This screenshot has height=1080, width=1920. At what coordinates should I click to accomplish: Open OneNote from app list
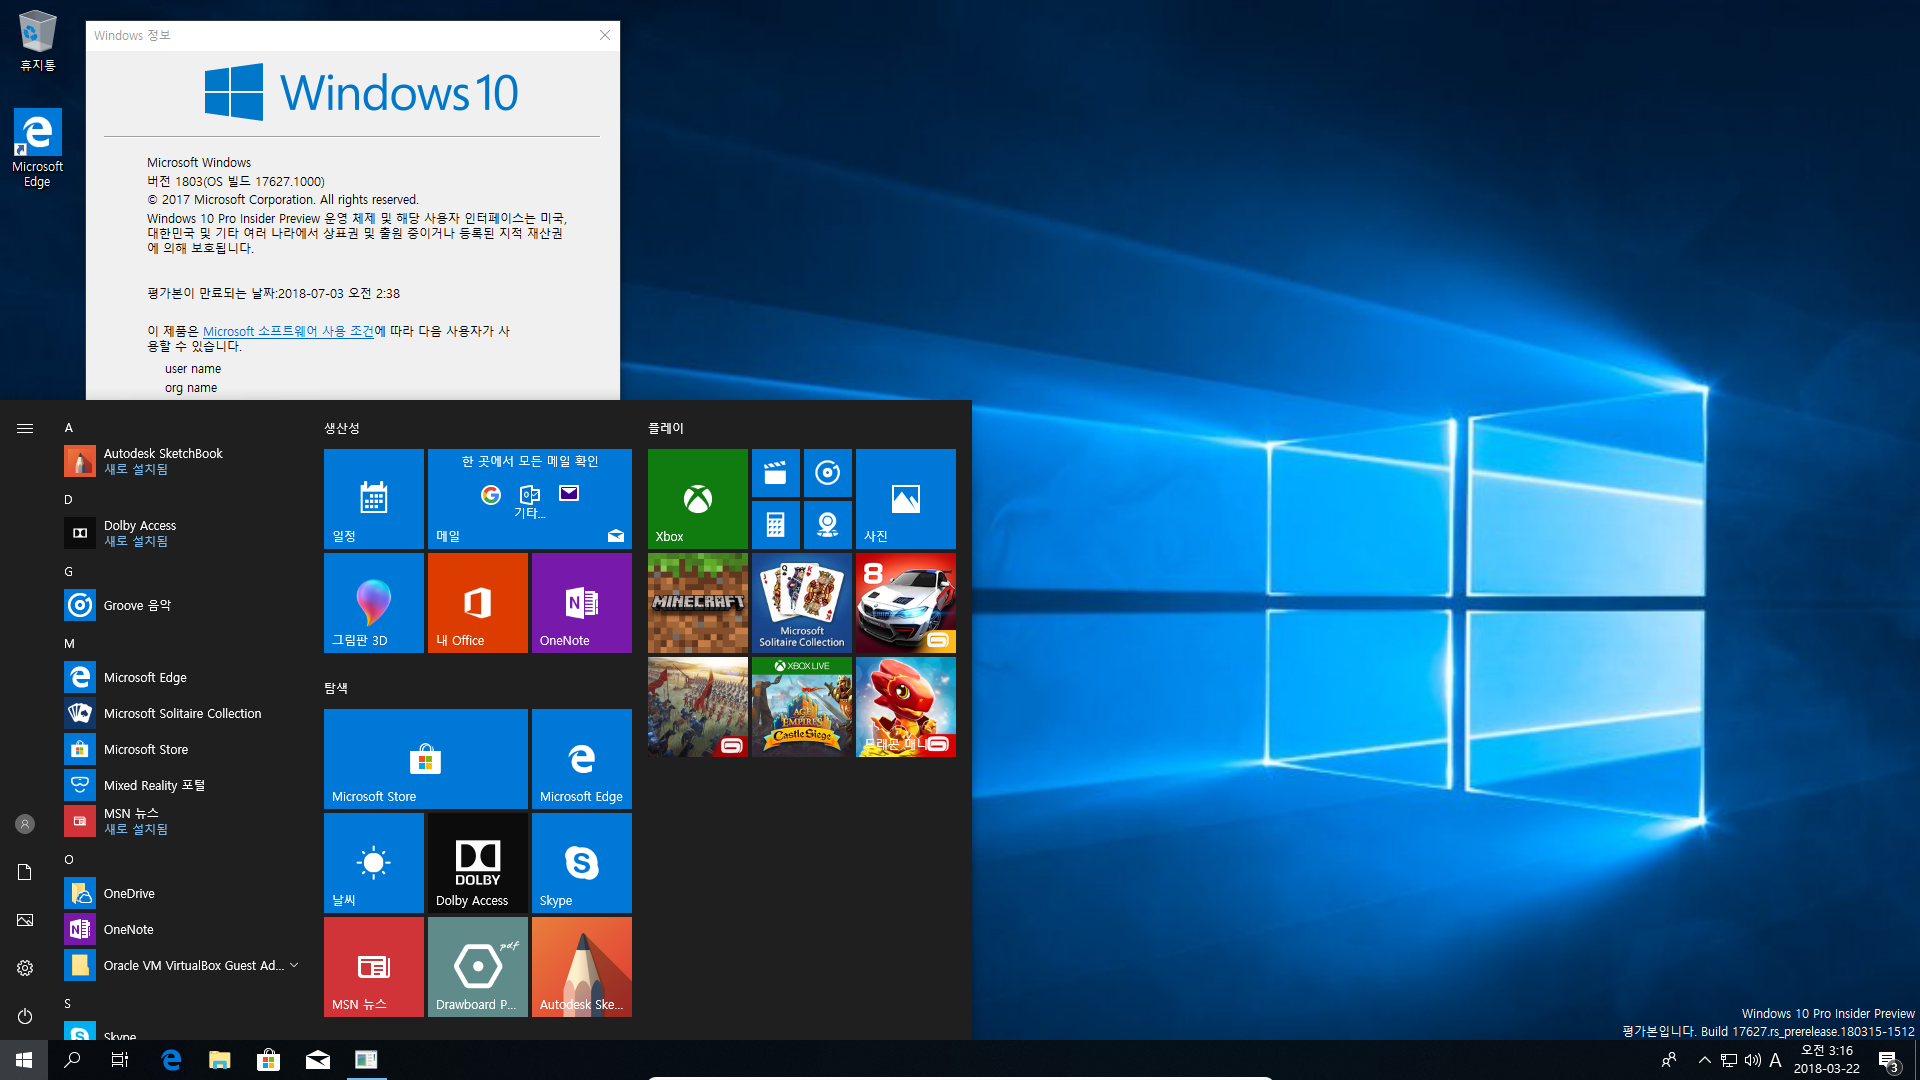(x=128, y=928)
